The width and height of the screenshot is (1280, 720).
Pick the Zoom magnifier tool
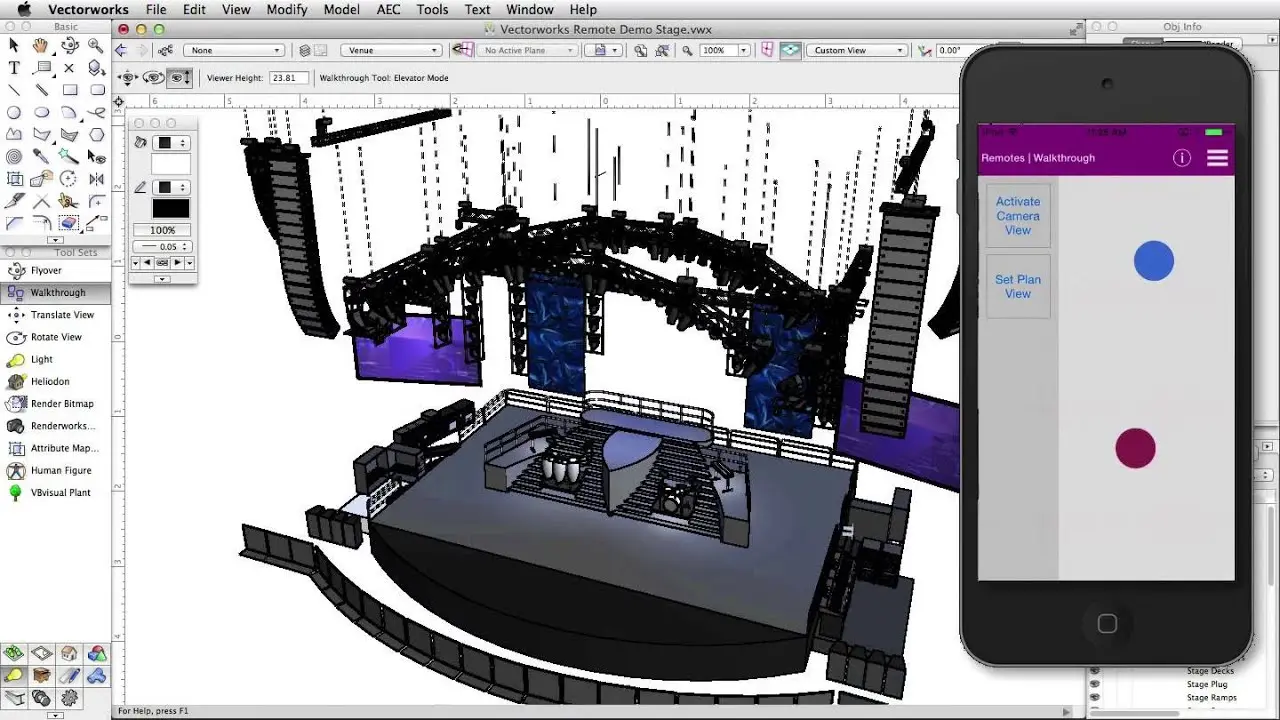(96, 45)
